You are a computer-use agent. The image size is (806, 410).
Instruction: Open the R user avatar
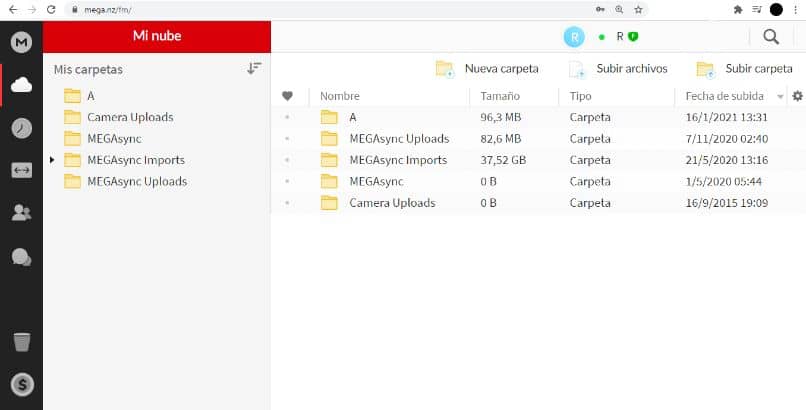(x=574, y=37)
